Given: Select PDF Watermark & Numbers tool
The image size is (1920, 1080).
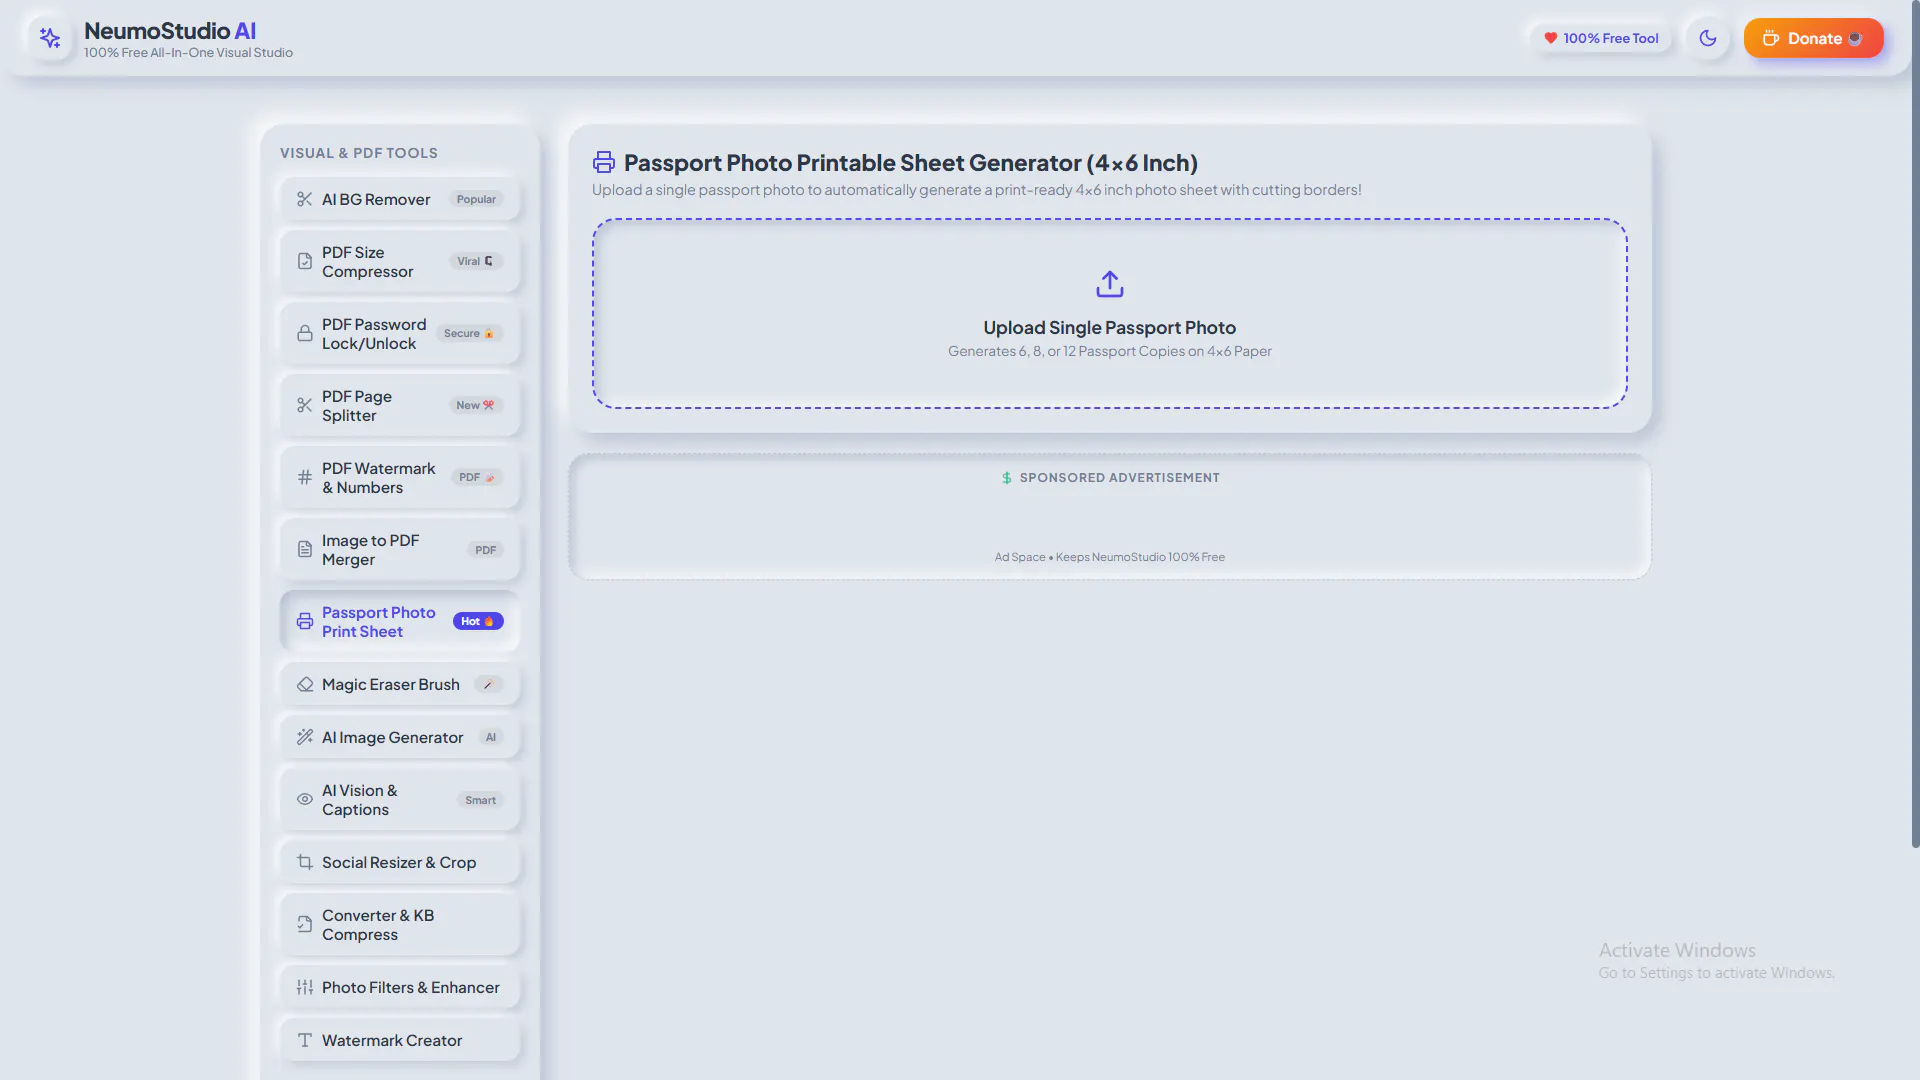Looking at the screenshot, I should pos(400,477).
